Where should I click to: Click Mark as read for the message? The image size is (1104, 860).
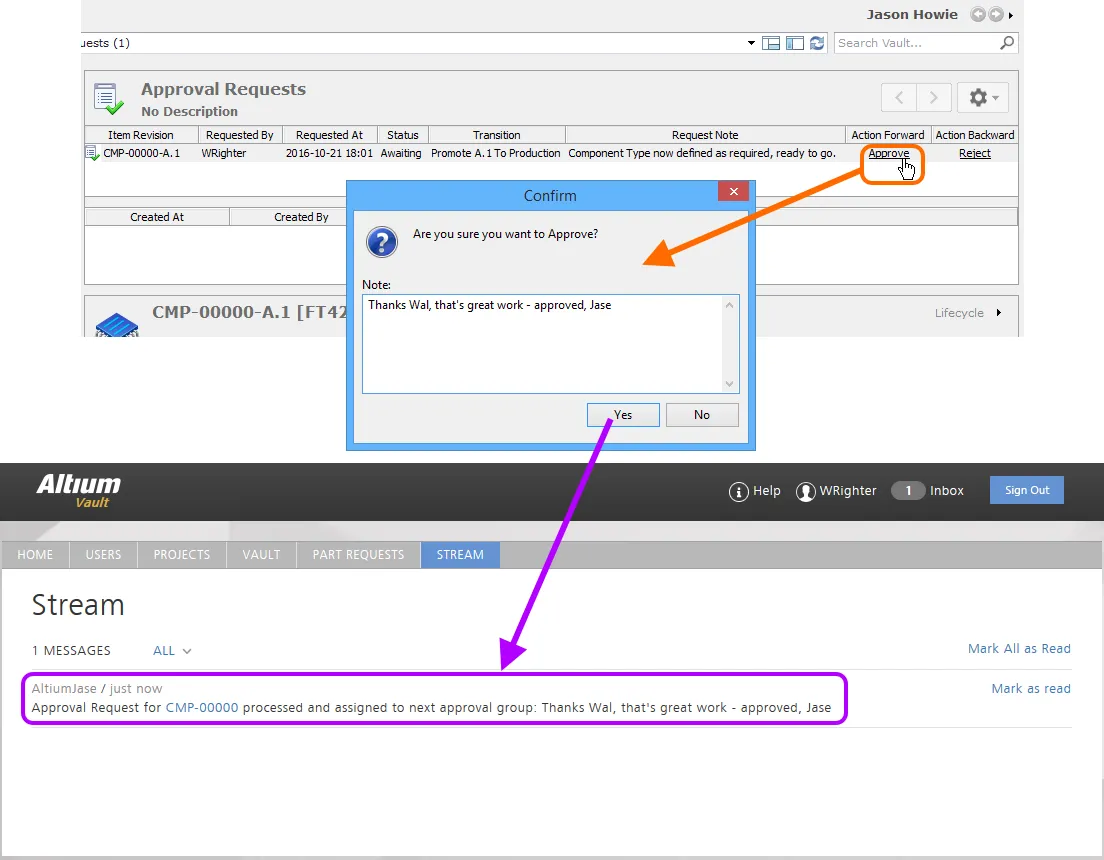coord(1031,689)
